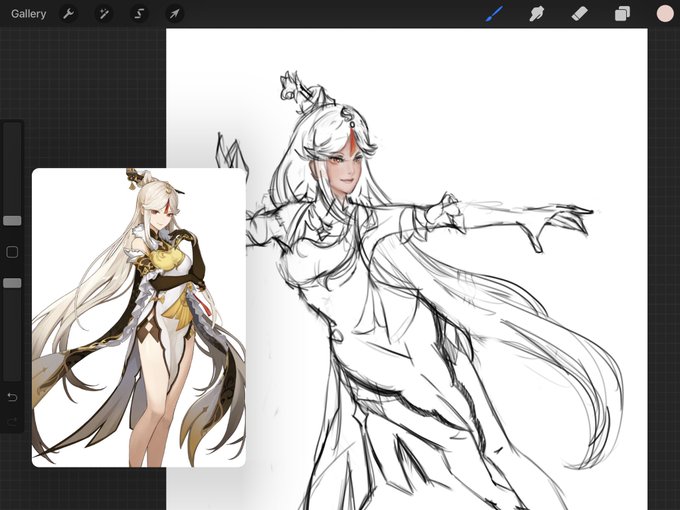Select the Brush tool
The image size is (680, 510).
[494, 14]
